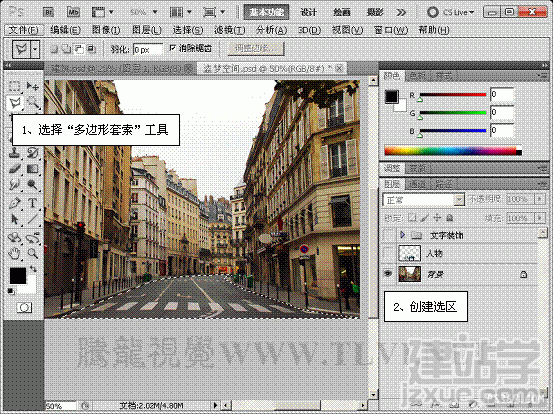Select the Zoom tool in toolbox
The height and width of the screenshot is (414, 553).
coord(33,253)
